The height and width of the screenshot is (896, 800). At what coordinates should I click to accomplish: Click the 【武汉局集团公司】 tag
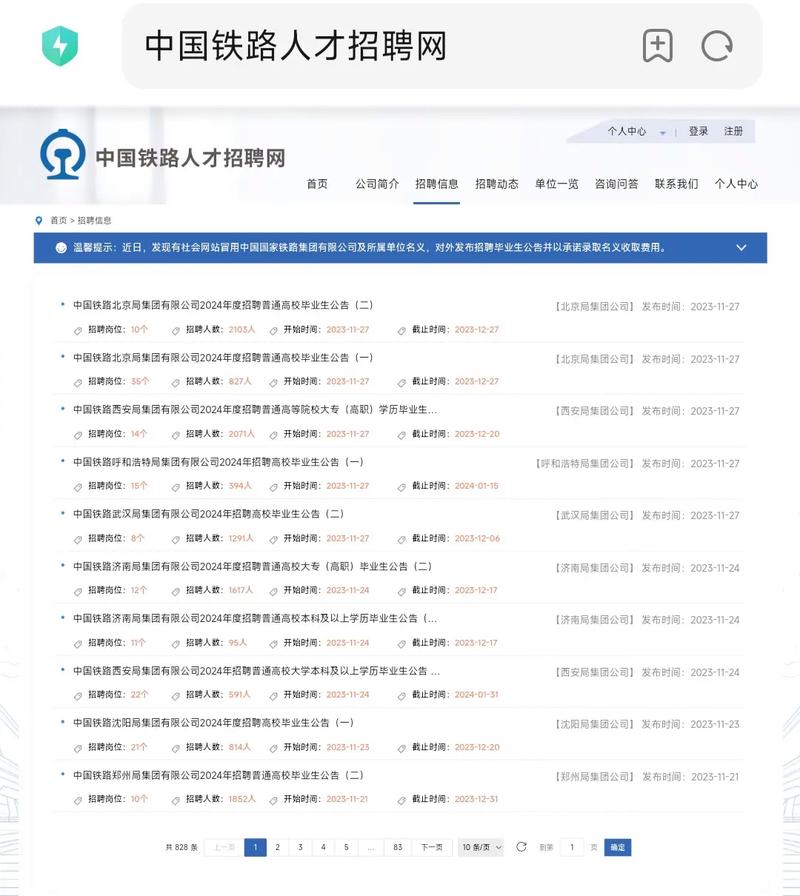(x=595, y=515)
